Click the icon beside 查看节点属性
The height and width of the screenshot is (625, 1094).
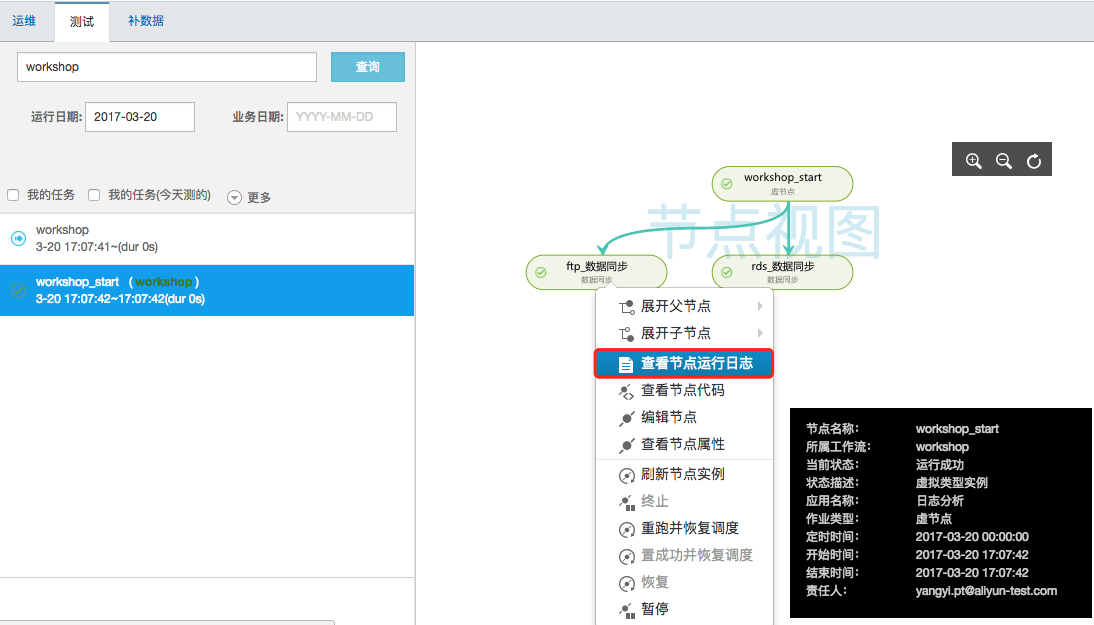pos(627,444)
